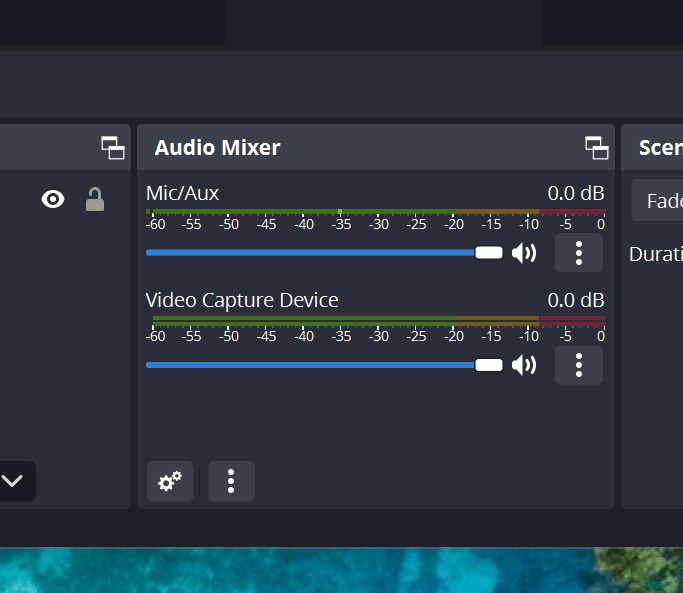Click the Mic/Aux 0.0 dB value
The width and height of the screenshot is (683, 593).
coord(576,193)
